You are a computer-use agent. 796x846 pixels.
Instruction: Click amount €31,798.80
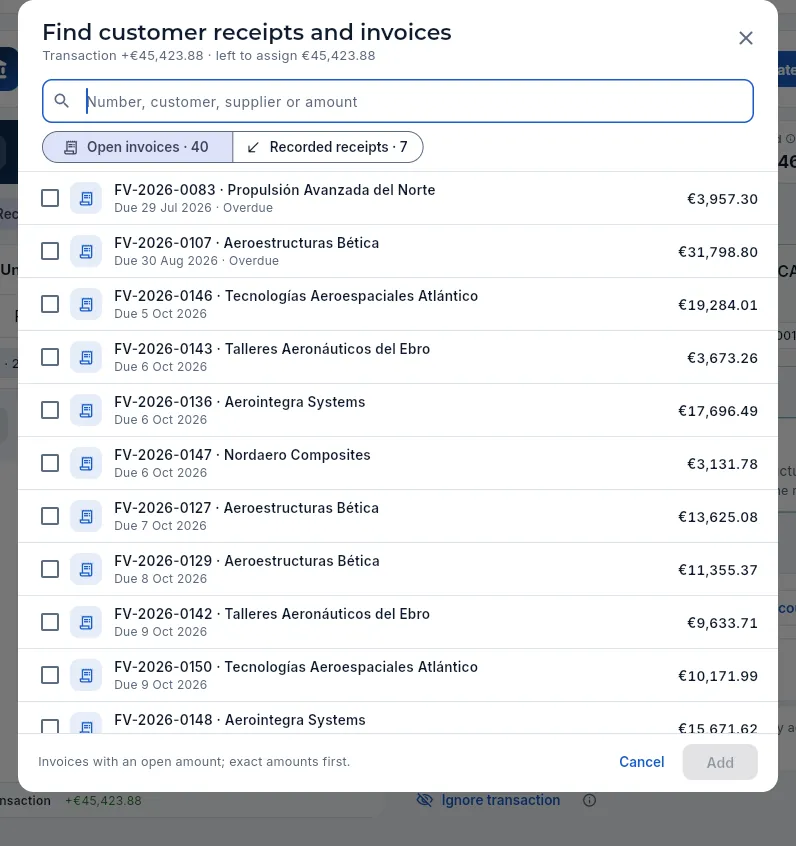click(x=718, y=252)
